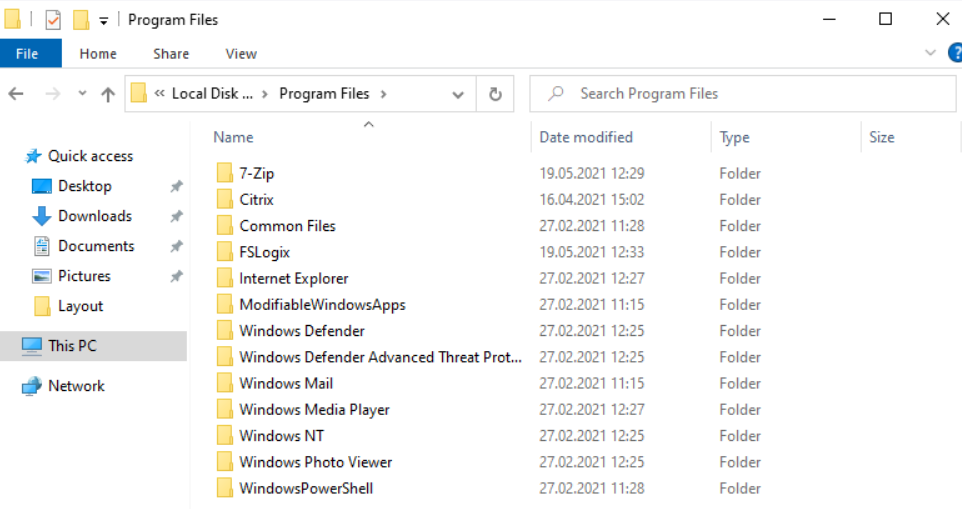Click the Properties quick access toolbar icon
The image size is (962, 509).
[53, 20]
